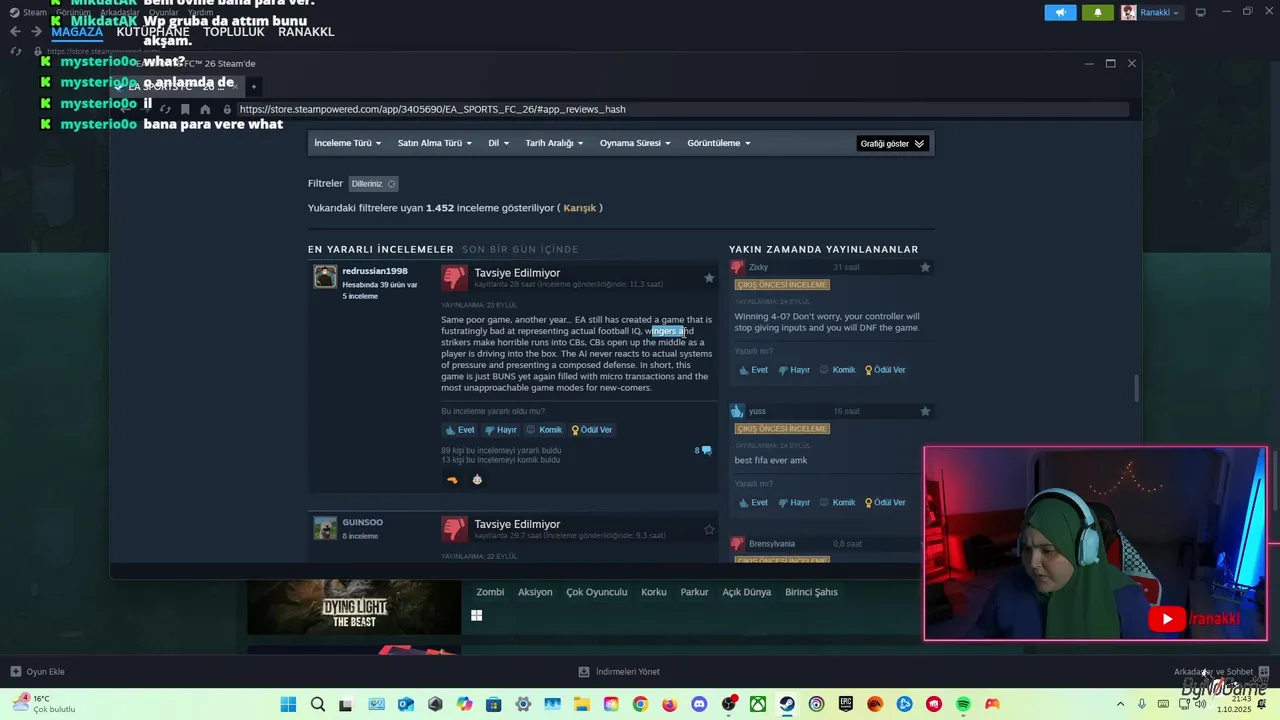Expand the Dil language filter
This screenshot has width=1280, height=720.
498,143
